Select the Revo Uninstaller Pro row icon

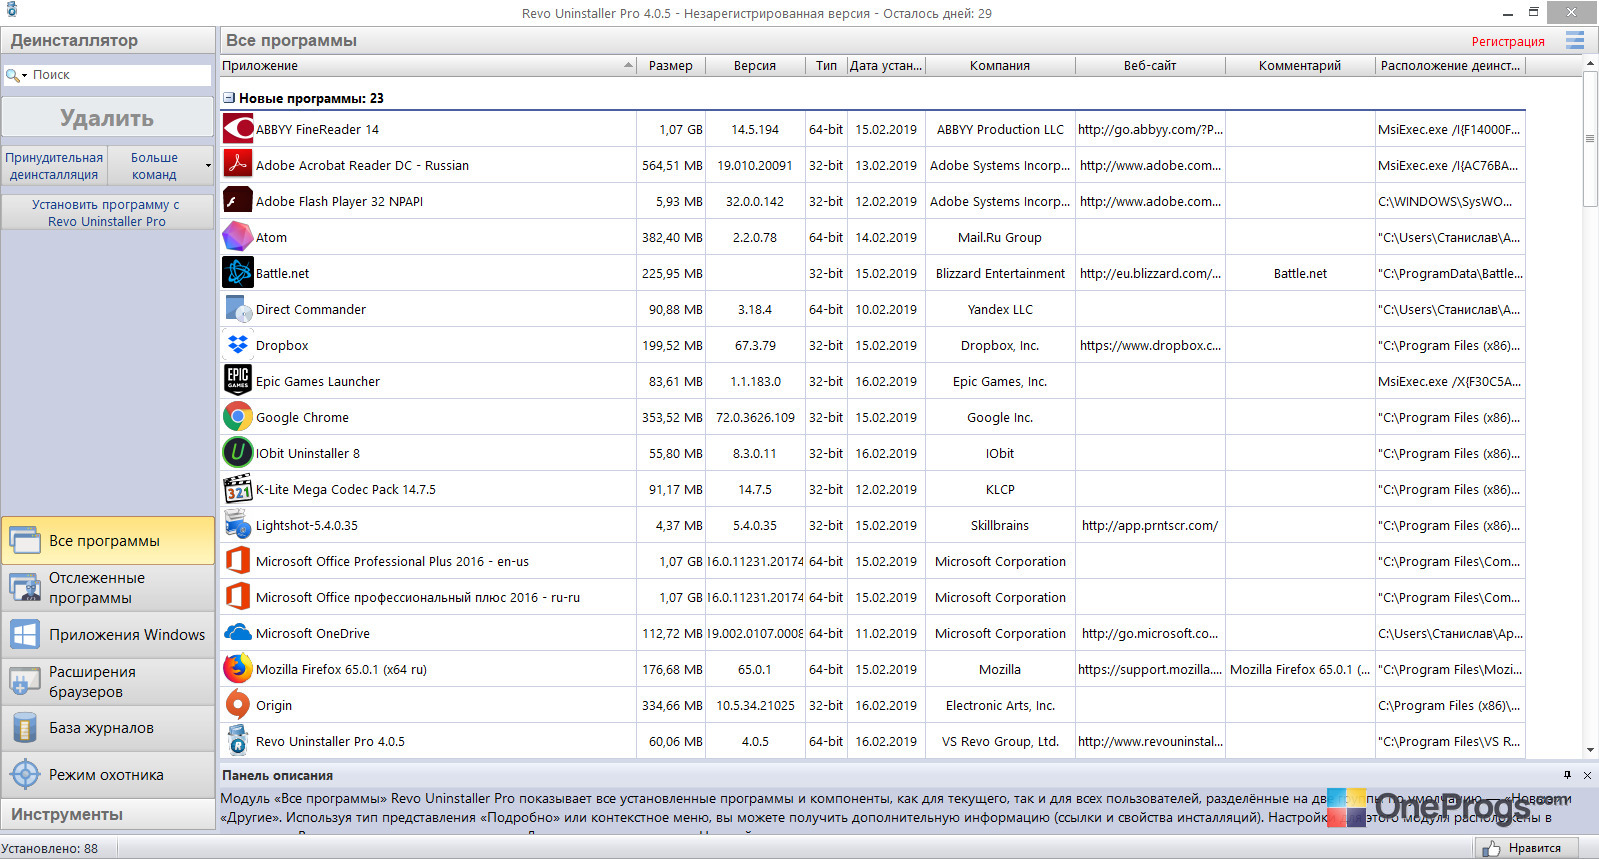238,741
